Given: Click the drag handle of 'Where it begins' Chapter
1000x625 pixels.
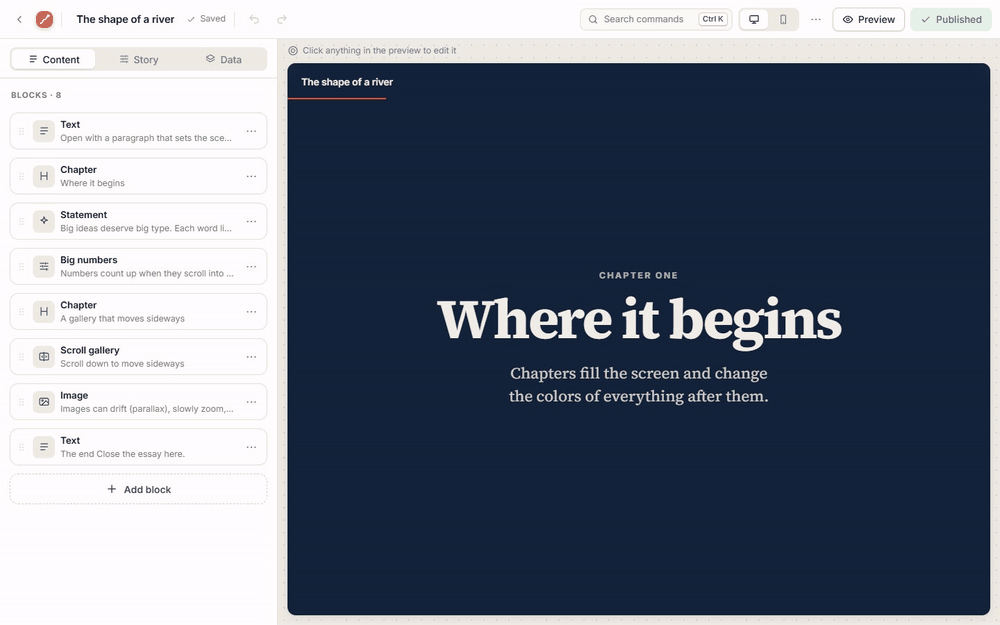Looking at the screenshot, I should pyautogui.click(x=21, y=176).
